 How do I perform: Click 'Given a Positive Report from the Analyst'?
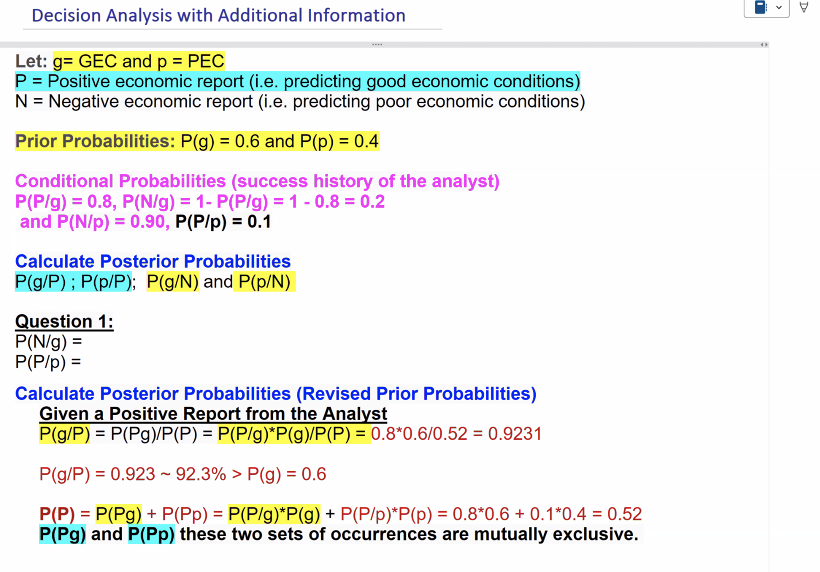coord(213,414)
